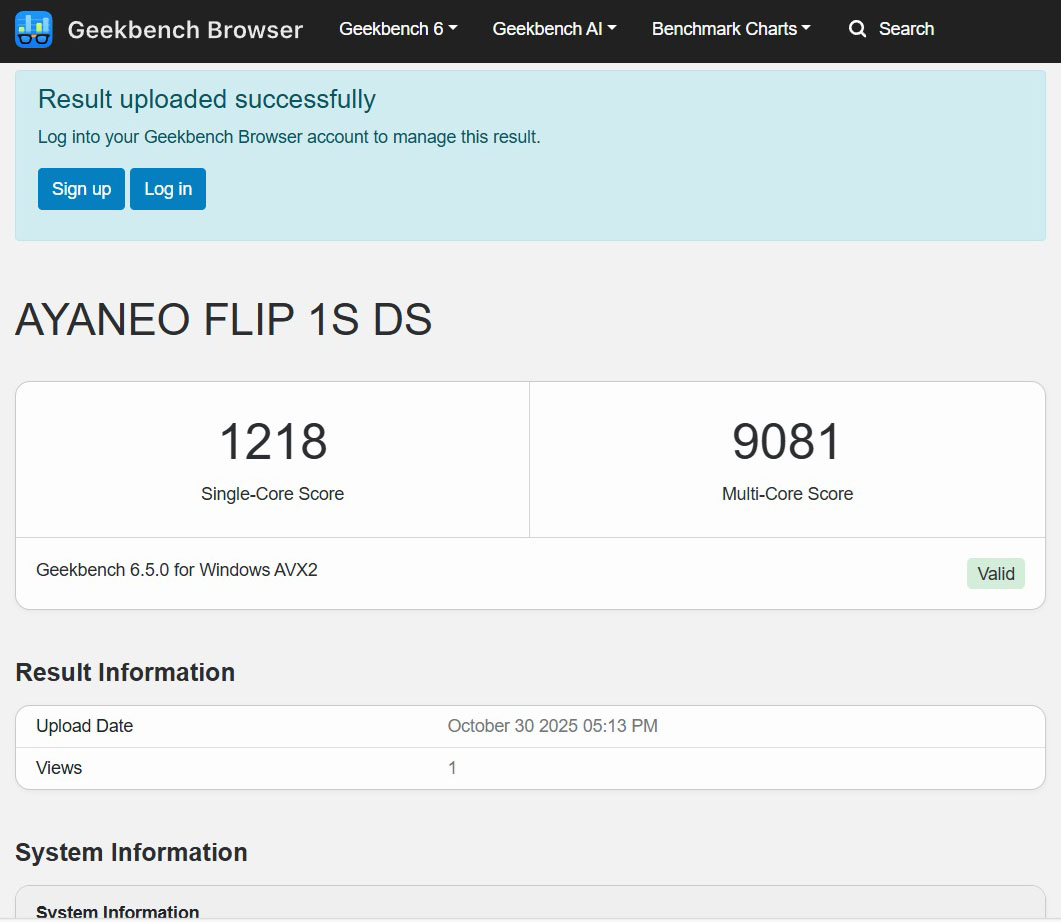Go to Geekbench Browser home via brand text
Viewport: 1061px width, 922px height.
(x=185, y=30)
